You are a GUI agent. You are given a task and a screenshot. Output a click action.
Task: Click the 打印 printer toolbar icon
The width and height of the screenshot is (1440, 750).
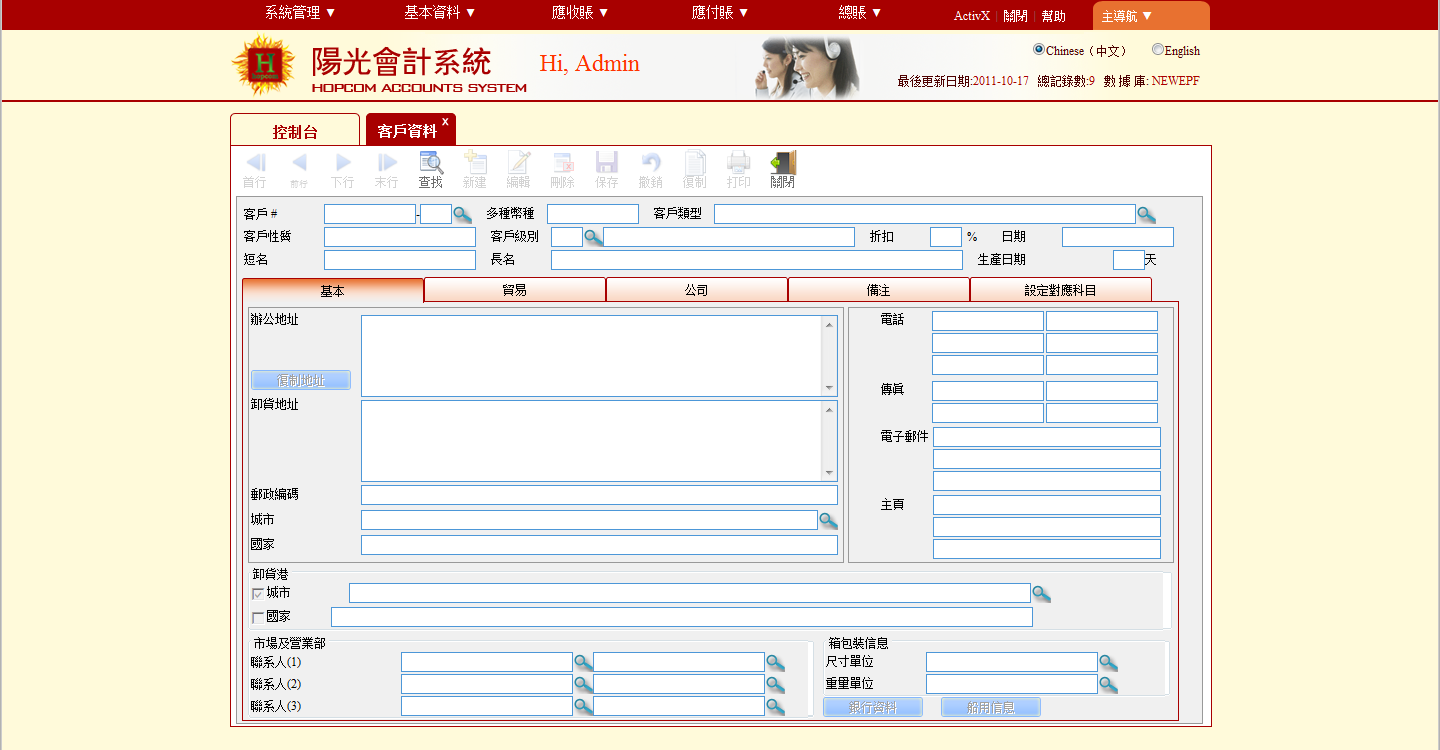(738, 164)
